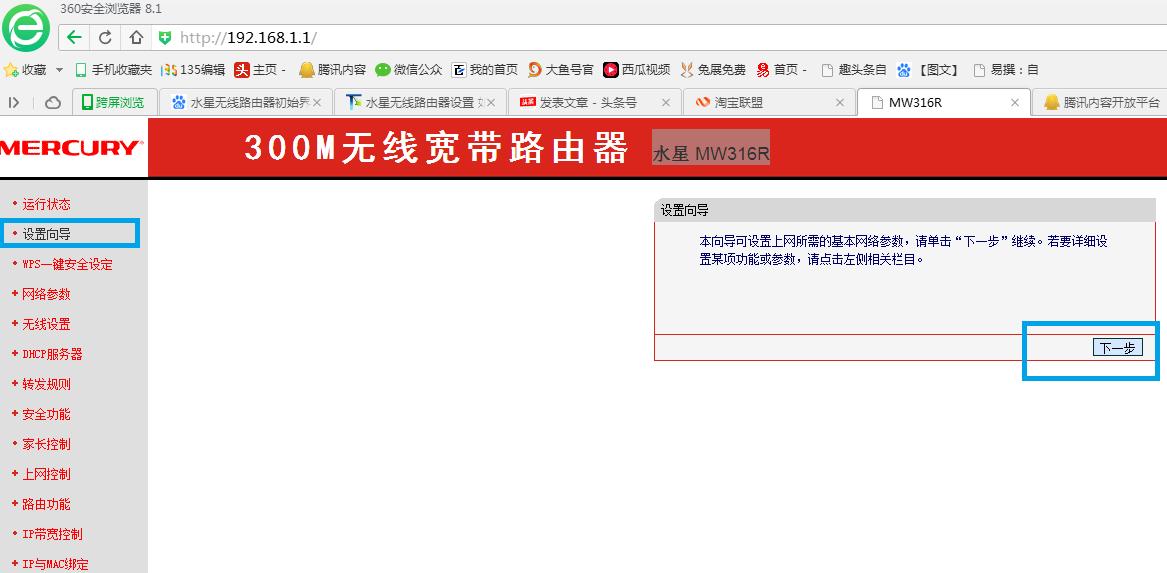Click the 360 browser logo
Screen dimensions: 1167x573
(x=25, y=27)
